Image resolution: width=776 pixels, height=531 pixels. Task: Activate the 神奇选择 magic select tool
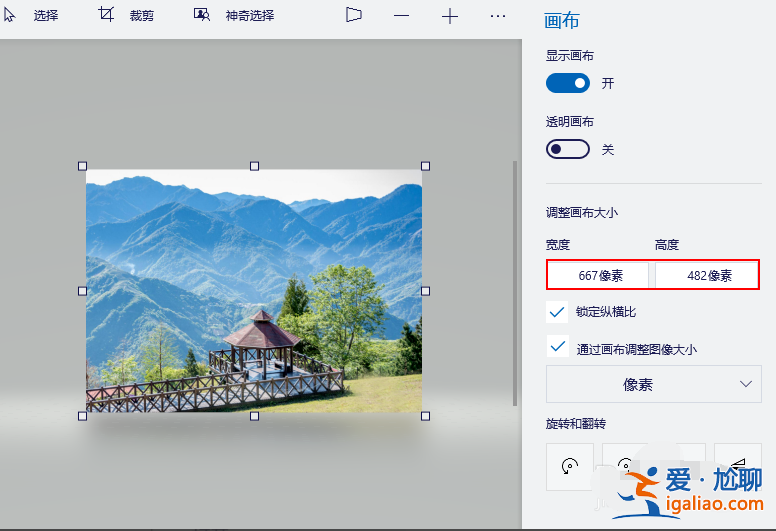(234, 15)
